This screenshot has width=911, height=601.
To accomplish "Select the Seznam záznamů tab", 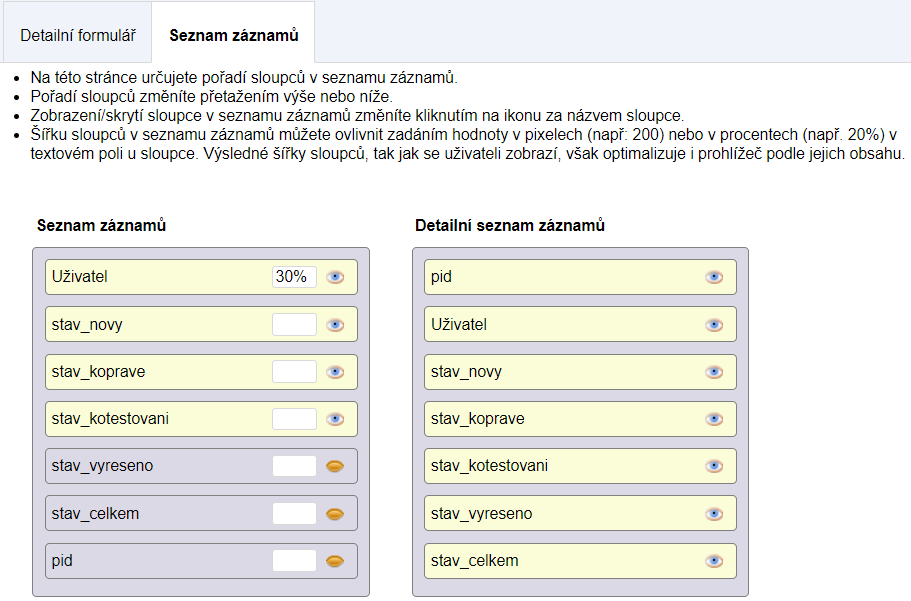I will tap(233, 35).
